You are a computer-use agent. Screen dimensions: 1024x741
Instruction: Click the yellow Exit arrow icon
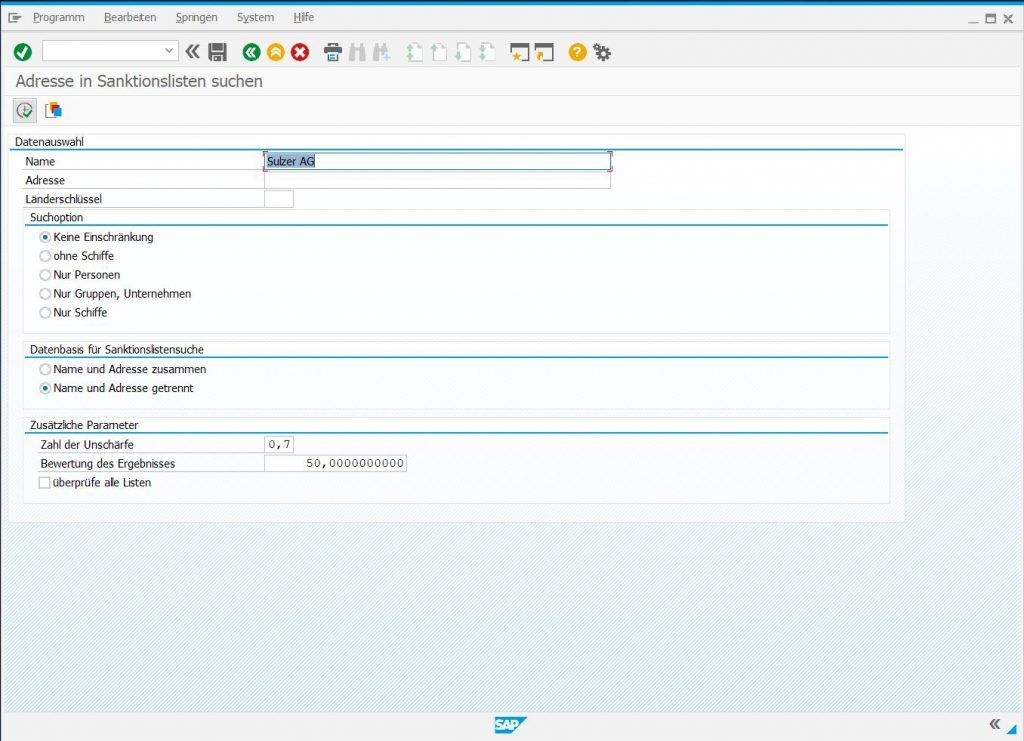[x=275, y=52]
